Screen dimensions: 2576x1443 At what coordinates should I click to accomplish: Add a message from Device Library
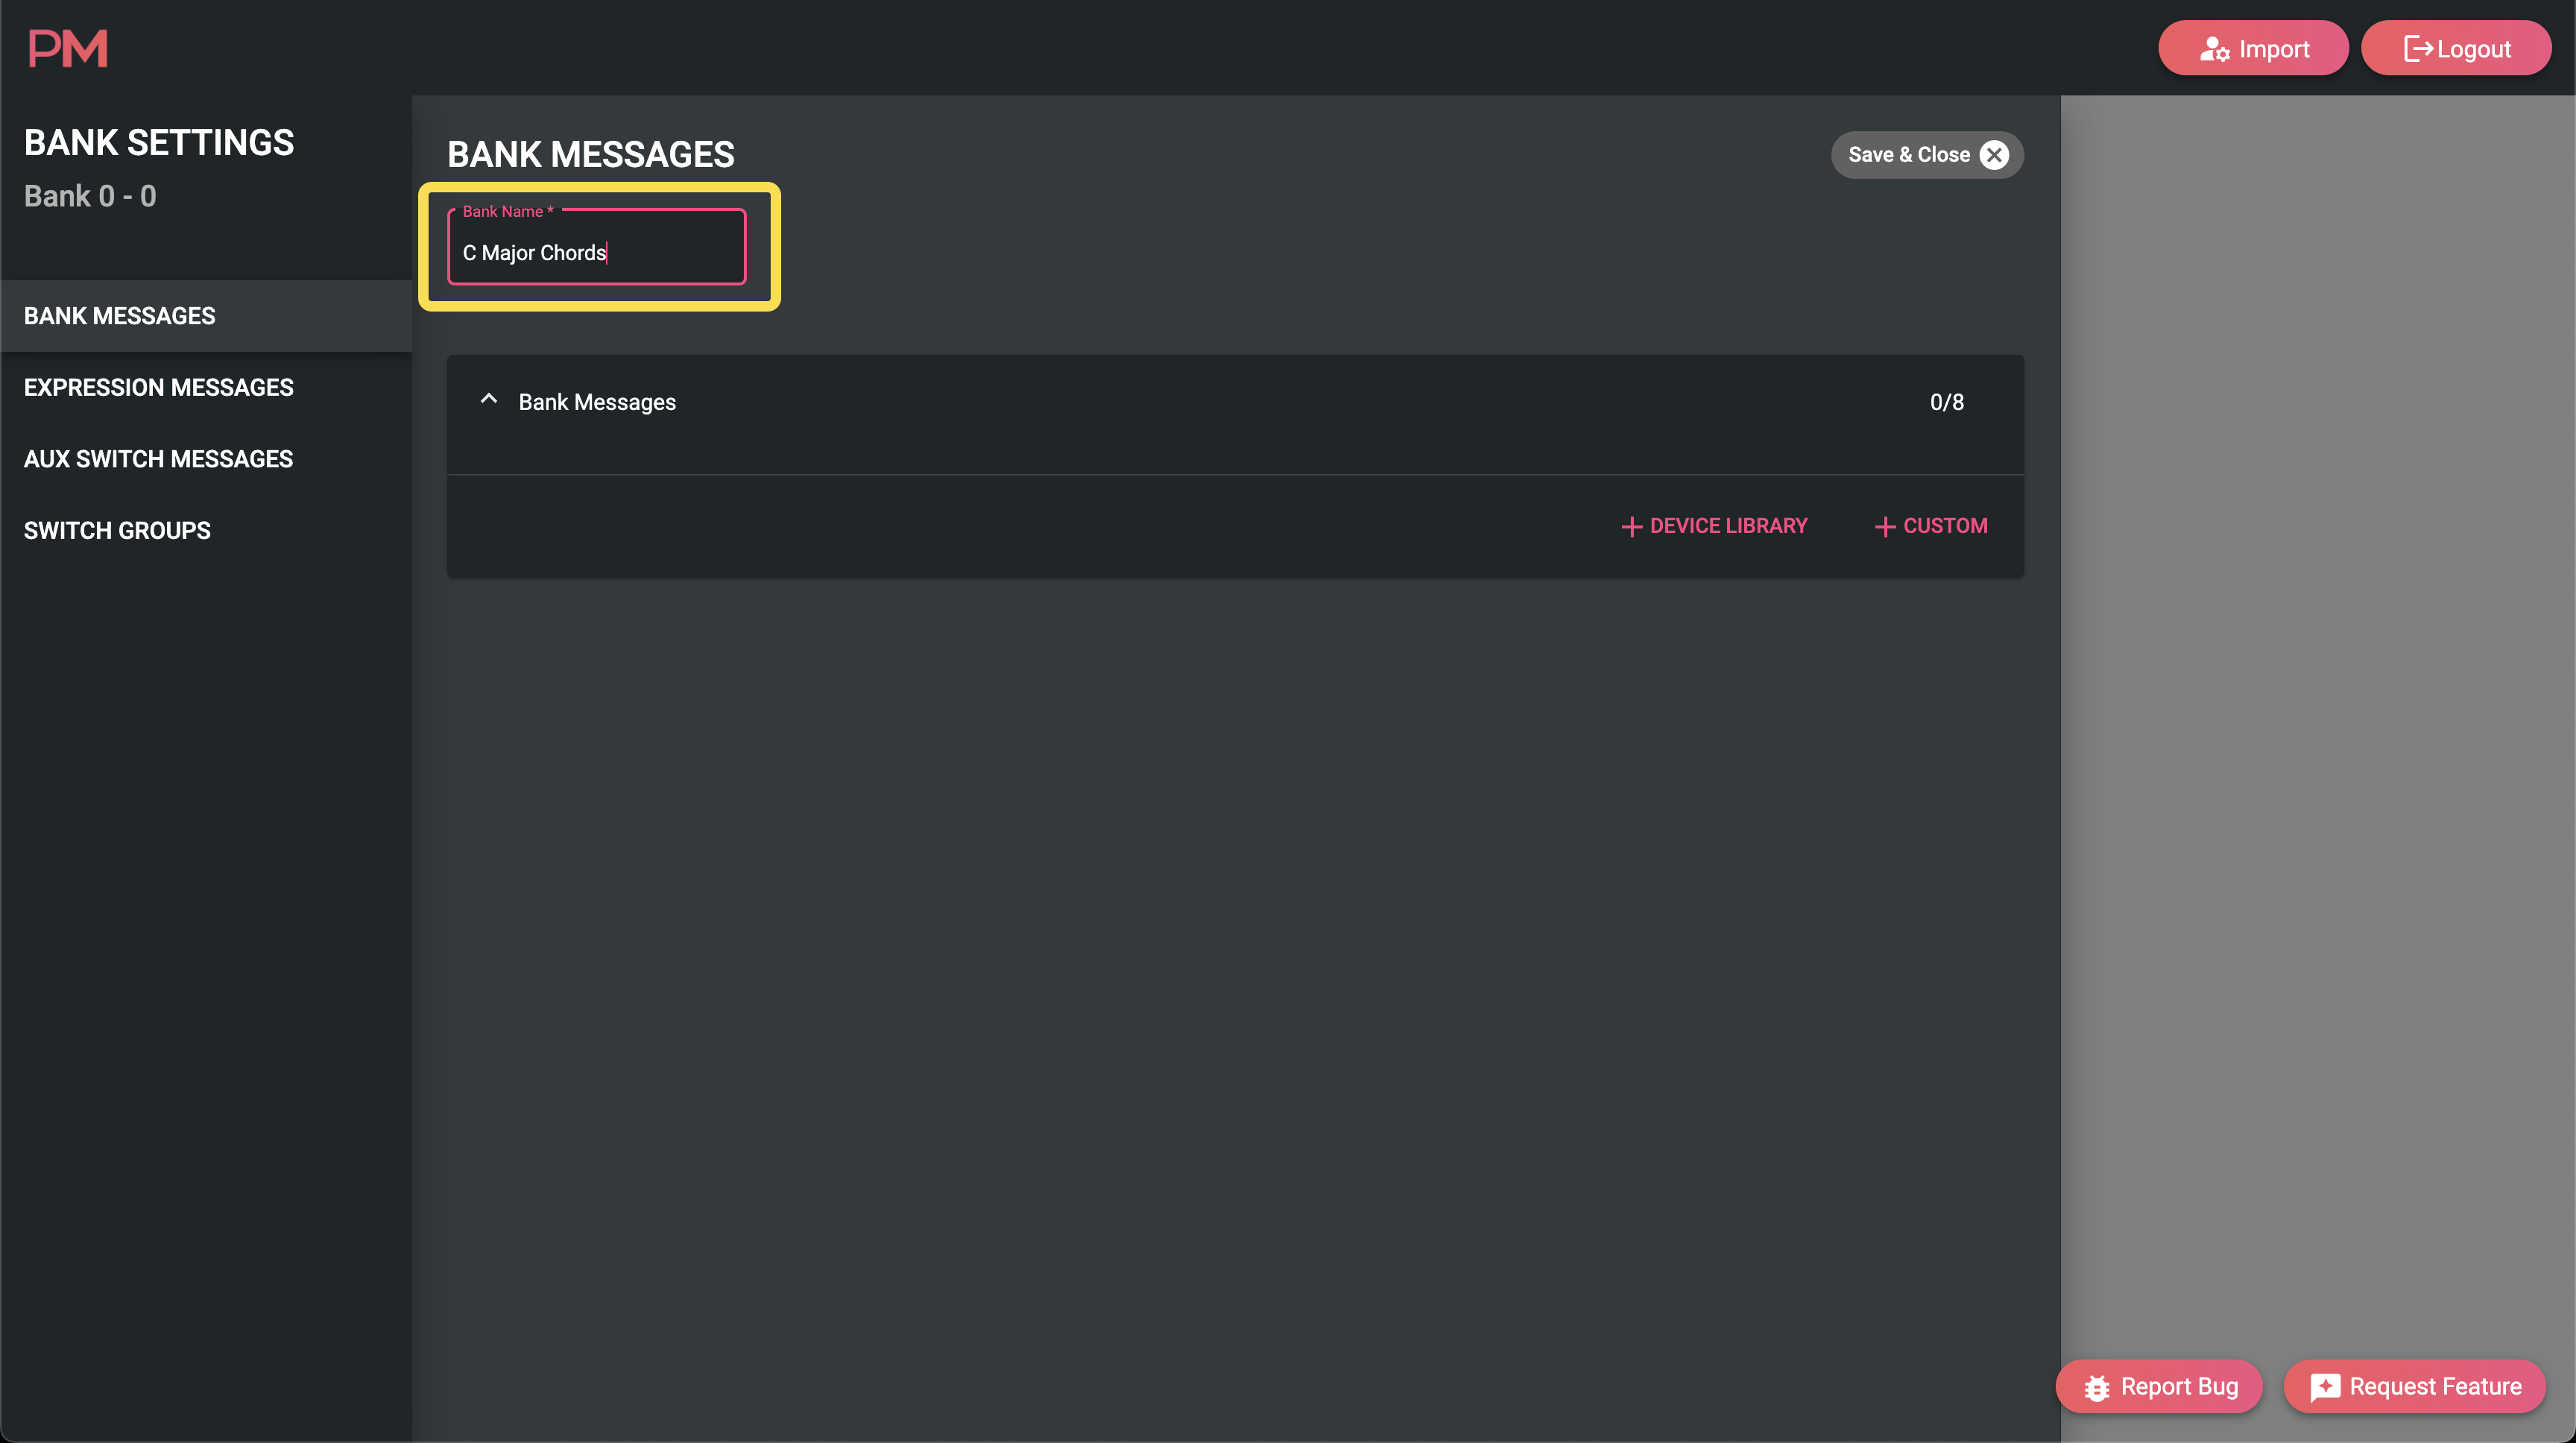(1714, 526)
